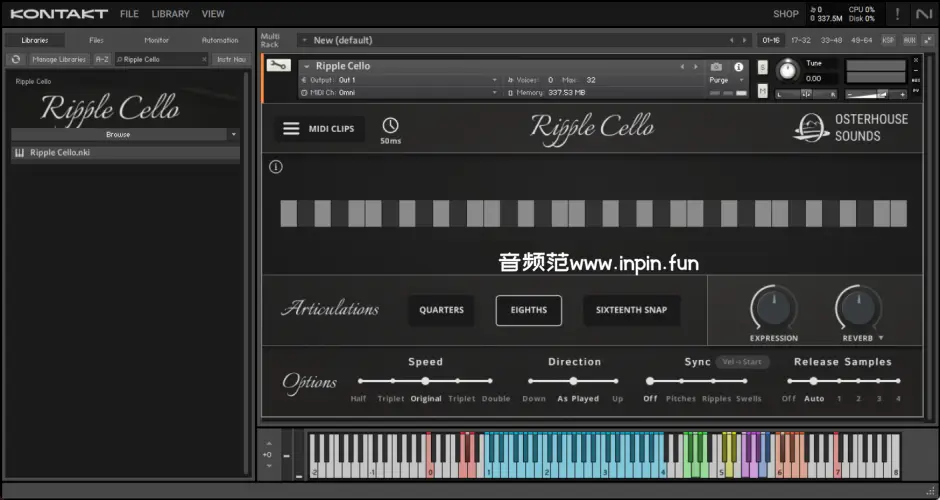
Task: Open the MIDI Clips hamburger menu
Action: coord(291,129)
